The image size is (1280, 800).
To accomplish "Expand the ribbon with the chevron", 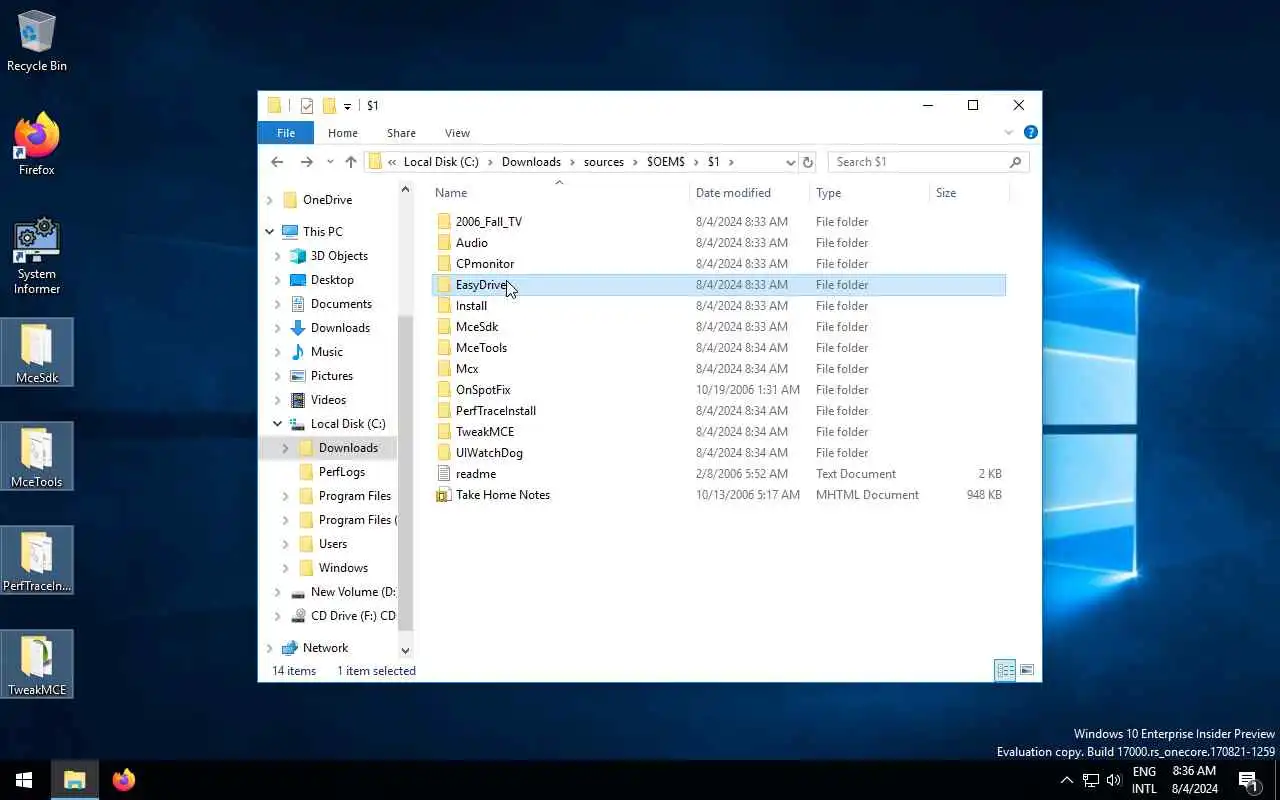I will coord(1008,132).
